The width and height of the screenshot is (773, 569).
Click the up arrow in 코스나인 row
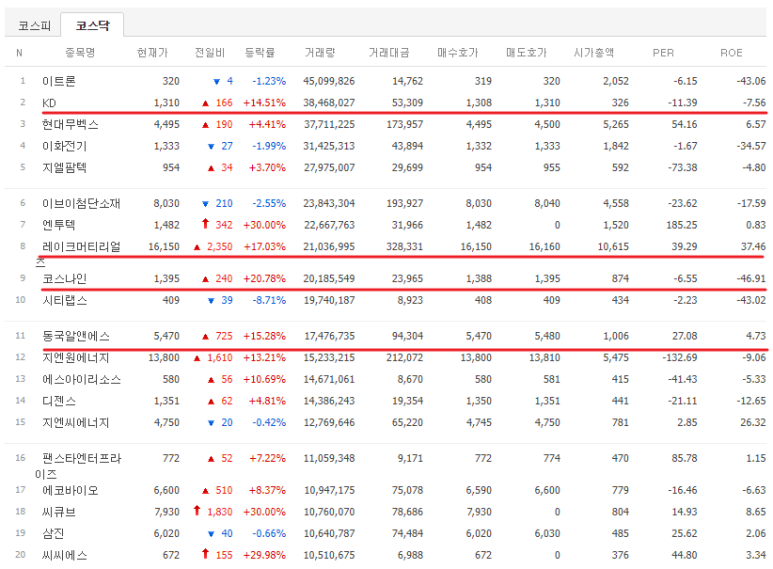pos(206,279)
